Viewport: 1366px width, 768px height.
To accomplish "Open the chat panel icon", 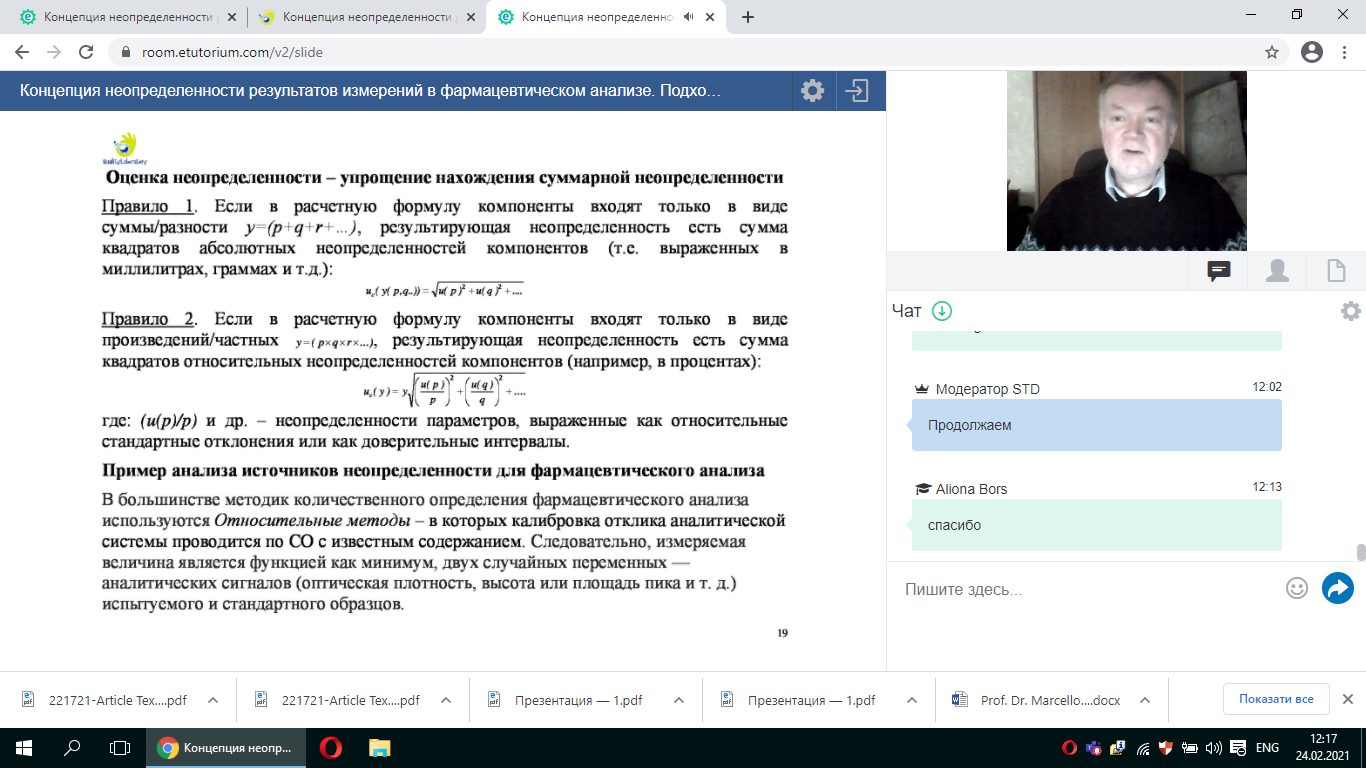I will [x=1218, y=271].
